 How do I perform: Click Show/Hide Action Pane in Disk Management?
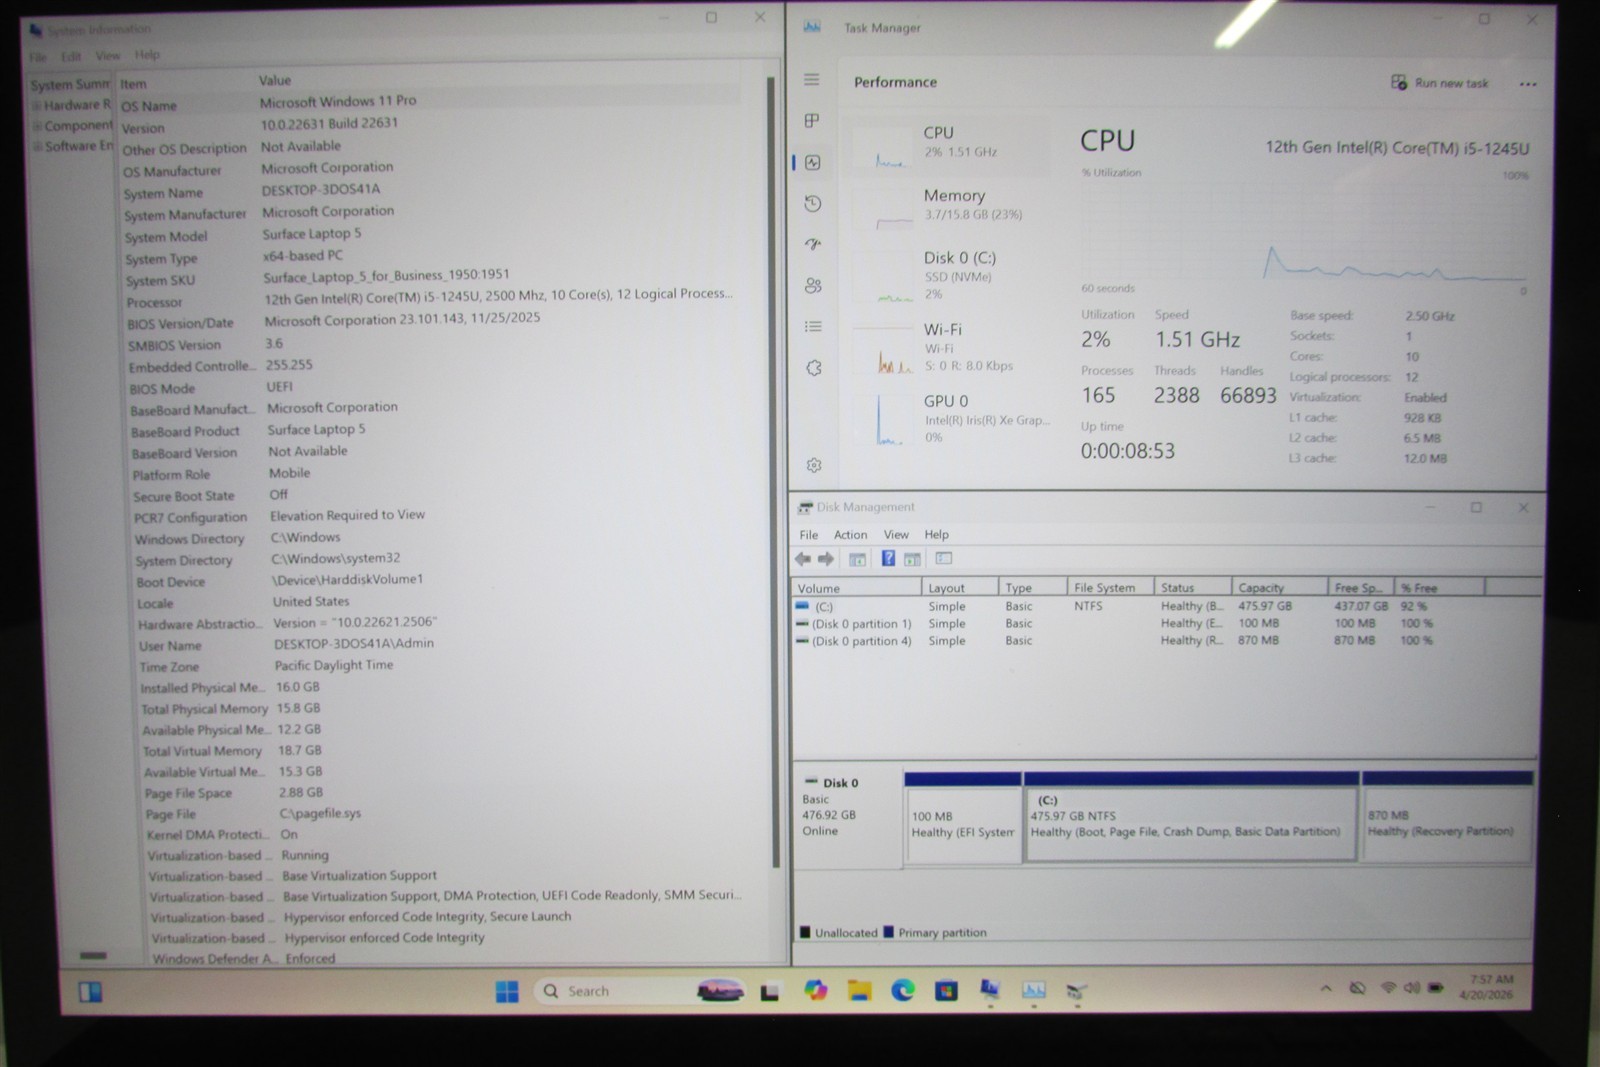click(912, 559)
